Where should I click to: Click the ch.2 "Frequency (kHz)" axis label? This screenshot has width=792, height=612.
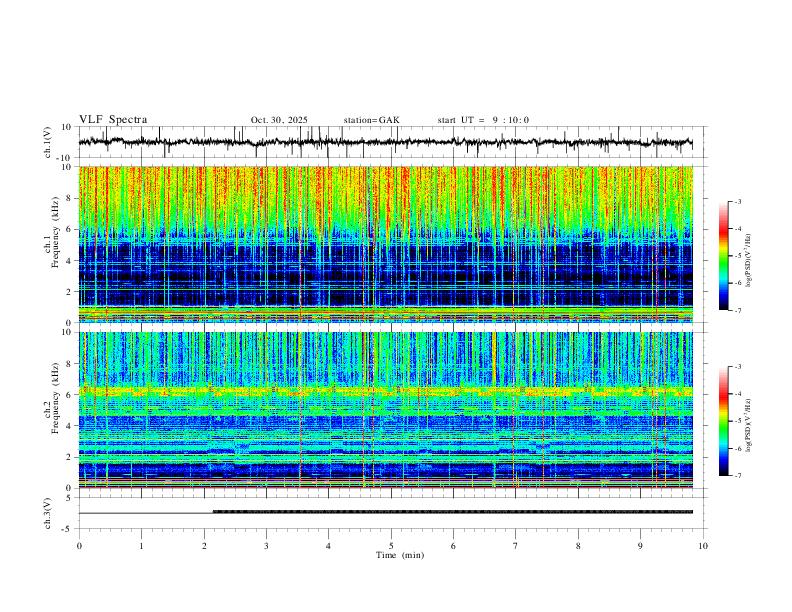click(x=55, y=398)
